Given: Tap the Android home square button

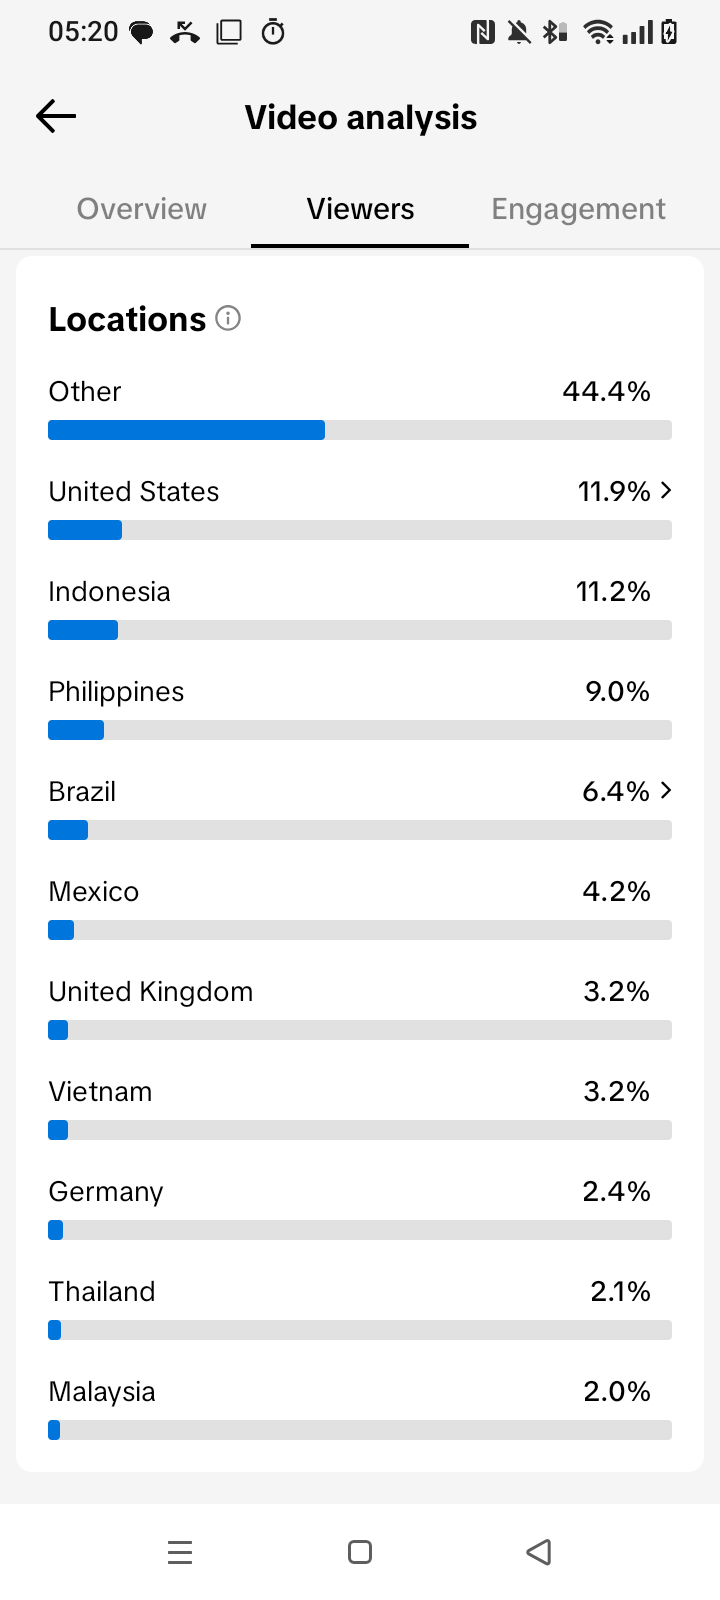Looking at the screenshot, I should (360, 1552).
